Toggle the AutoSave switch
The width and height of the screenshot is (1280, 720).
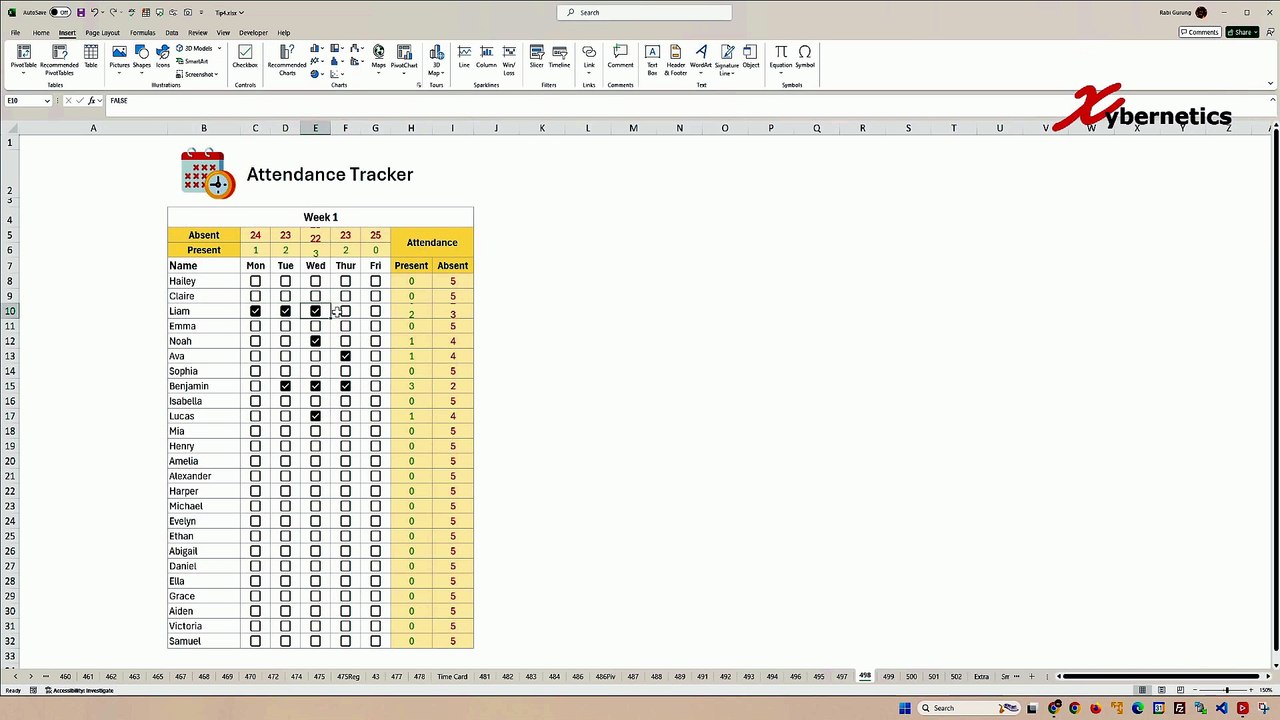(x=60, y=12)
